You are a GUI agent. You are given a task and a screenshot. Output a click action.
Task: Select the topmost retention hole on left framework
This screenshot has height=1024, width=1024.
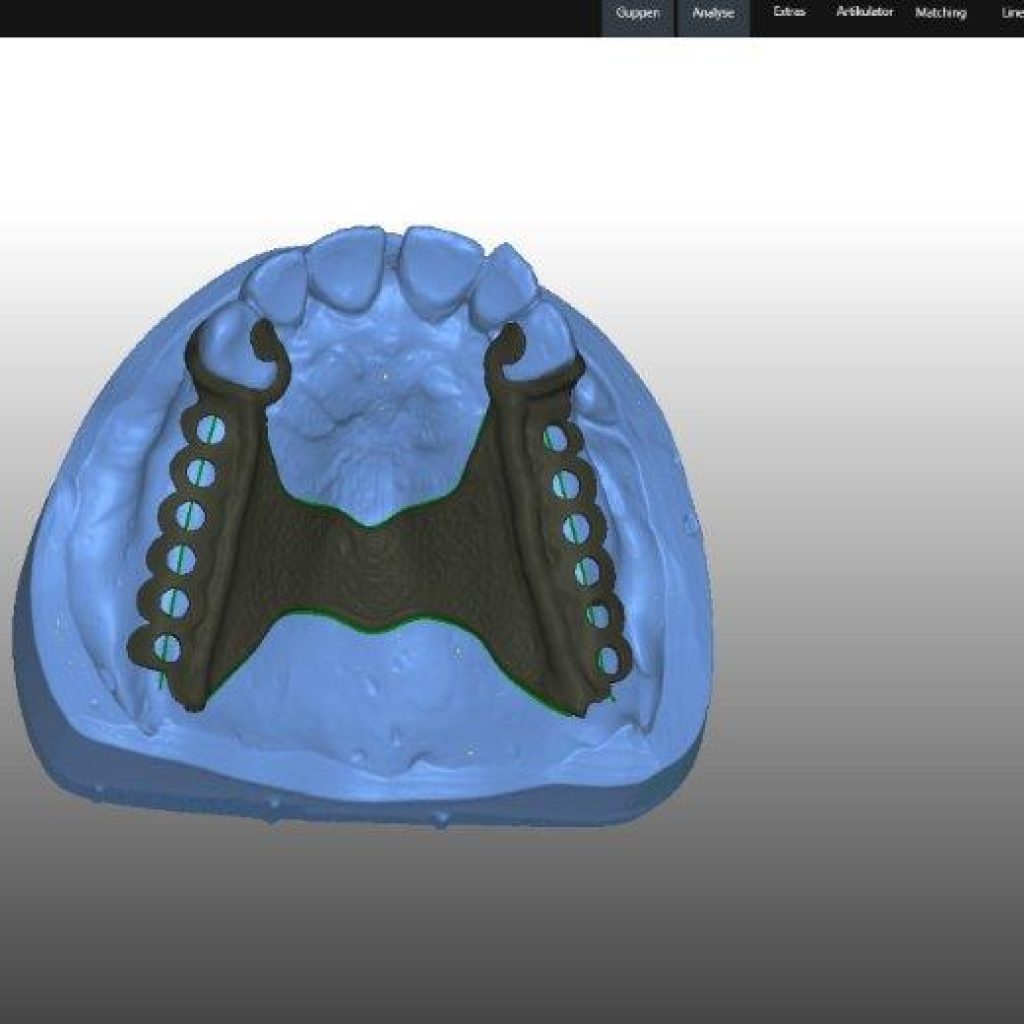tap(208, 430)
